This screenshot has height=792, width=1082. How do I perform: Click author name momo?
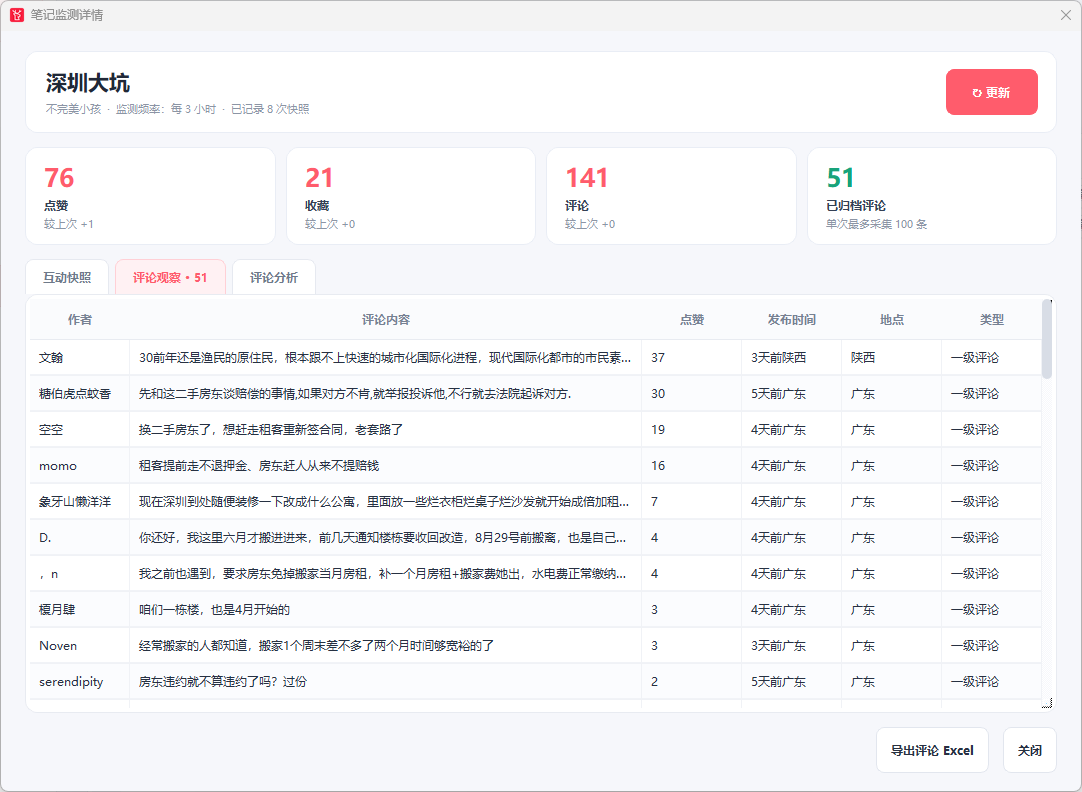click(58, 466)
